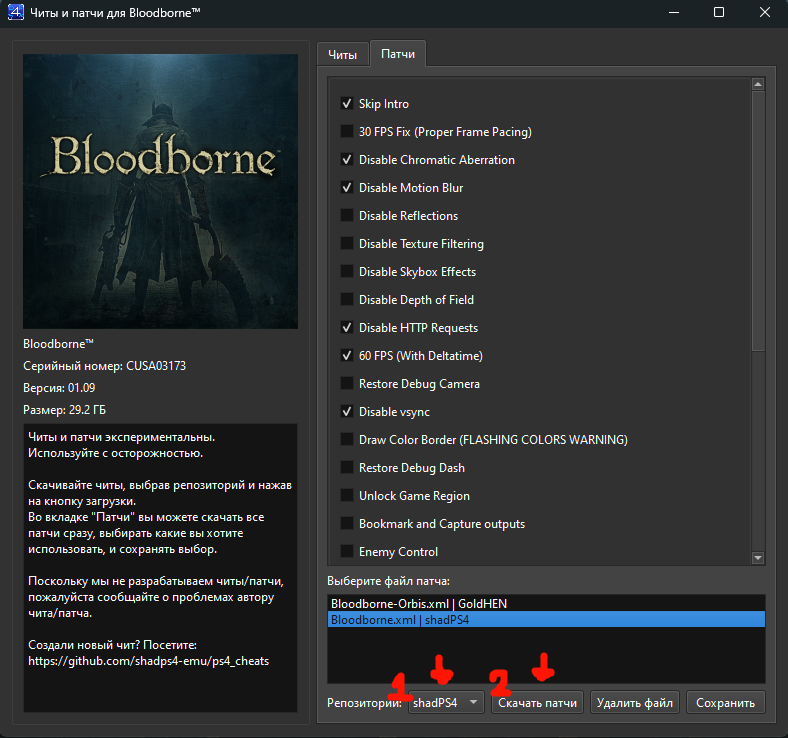
Task: Toggle Disable Chromatic Aberration checkbox
Action: pos(347,160)
